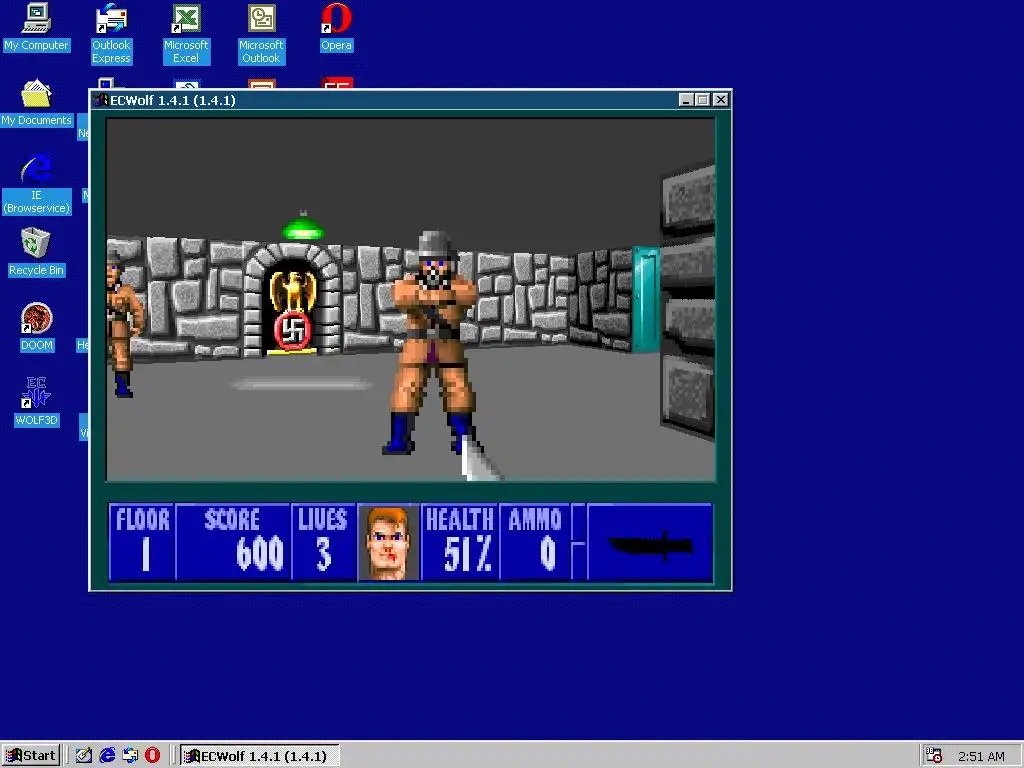Open the Start menu

pyautogui.click(x=31, y=756)
